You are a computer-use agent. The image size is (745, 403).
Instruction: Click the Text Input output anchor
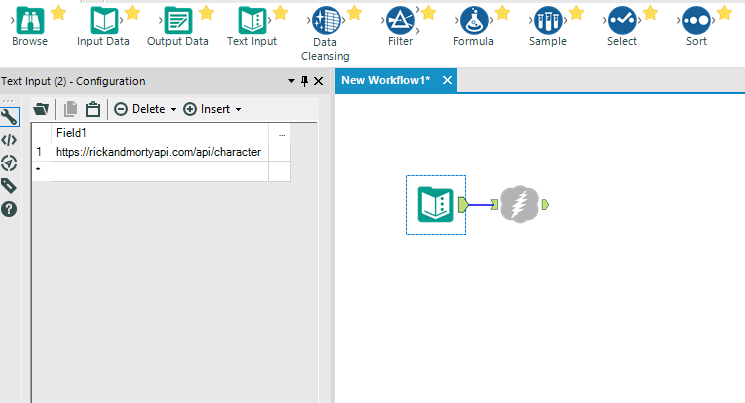(x=463, y=205)
